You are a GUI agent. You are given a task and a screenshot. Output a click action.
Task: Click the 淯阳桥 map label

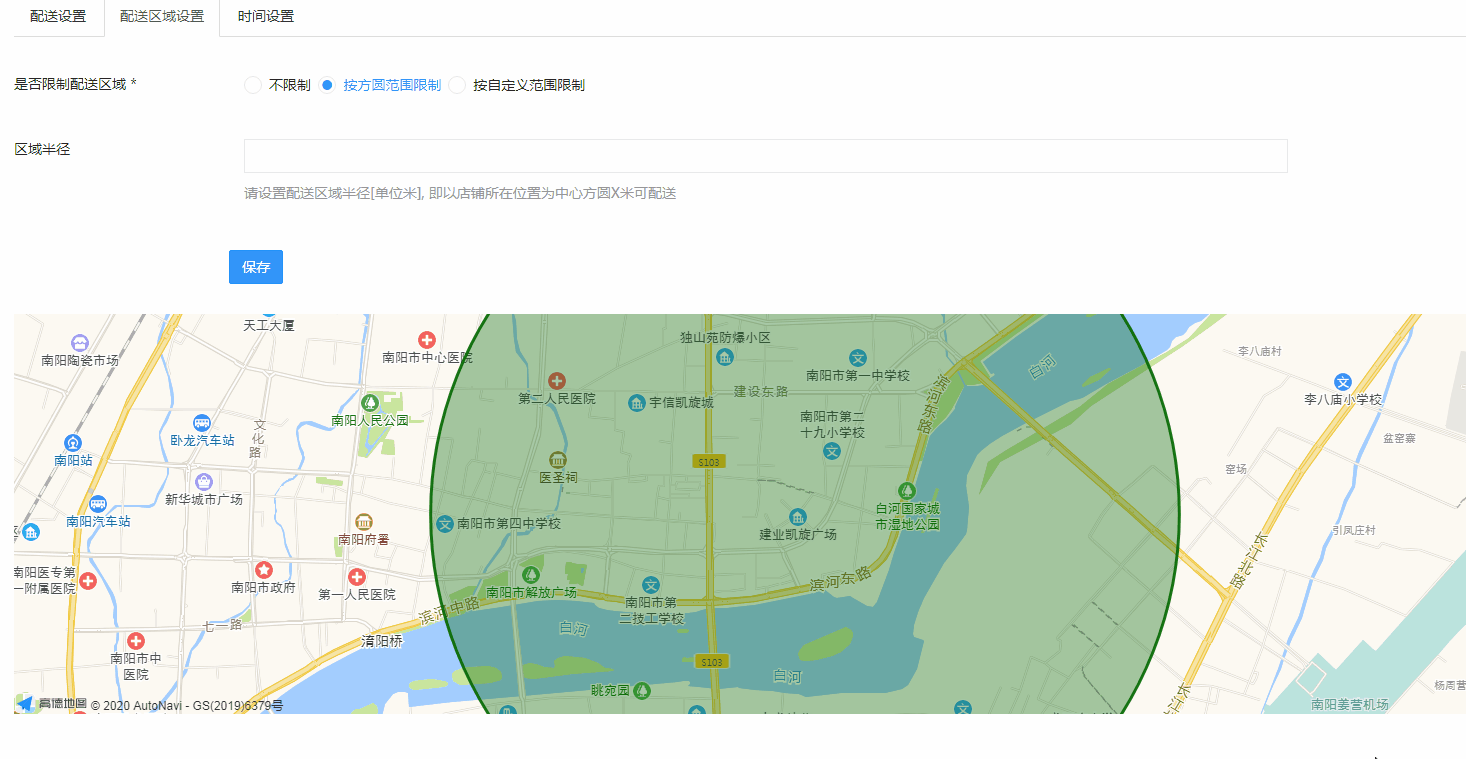[382, 641]
